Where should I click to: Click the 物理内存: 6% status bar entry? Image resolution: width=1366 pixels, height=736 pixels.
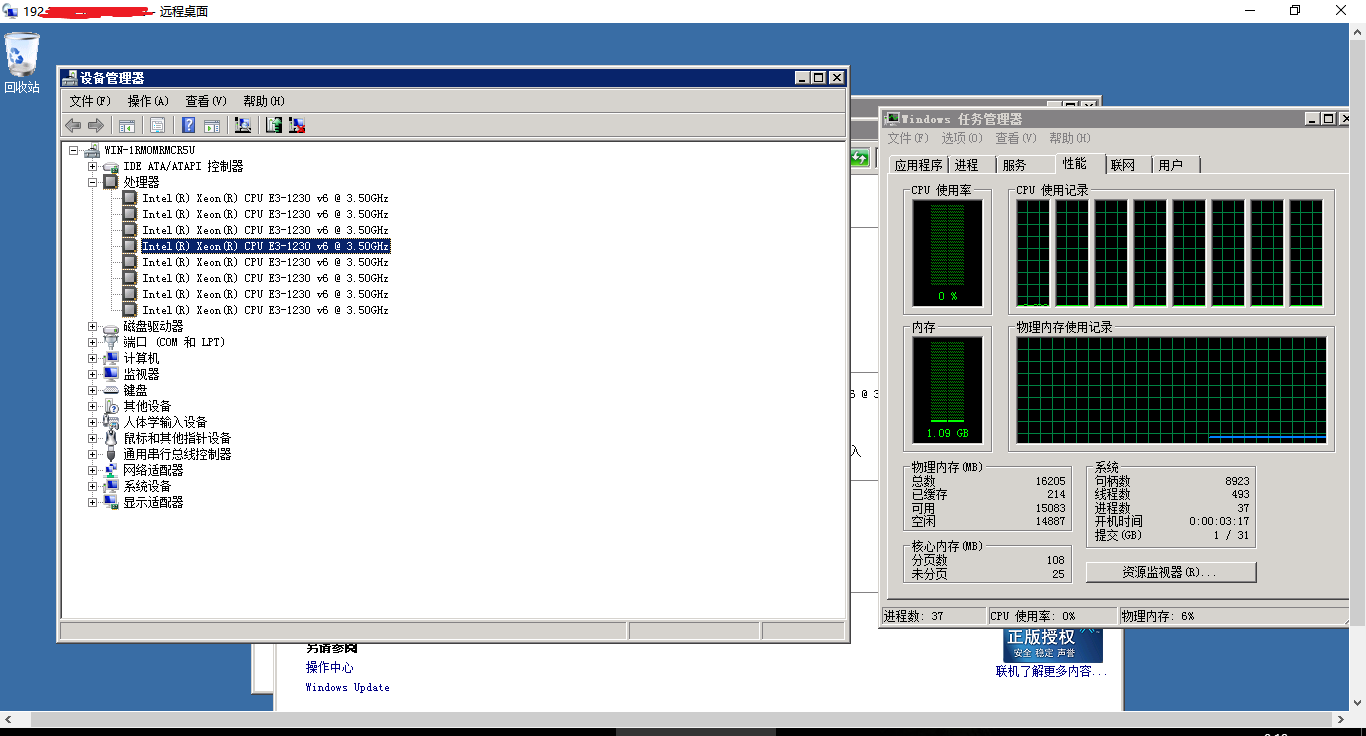(x=1234, y=616)
